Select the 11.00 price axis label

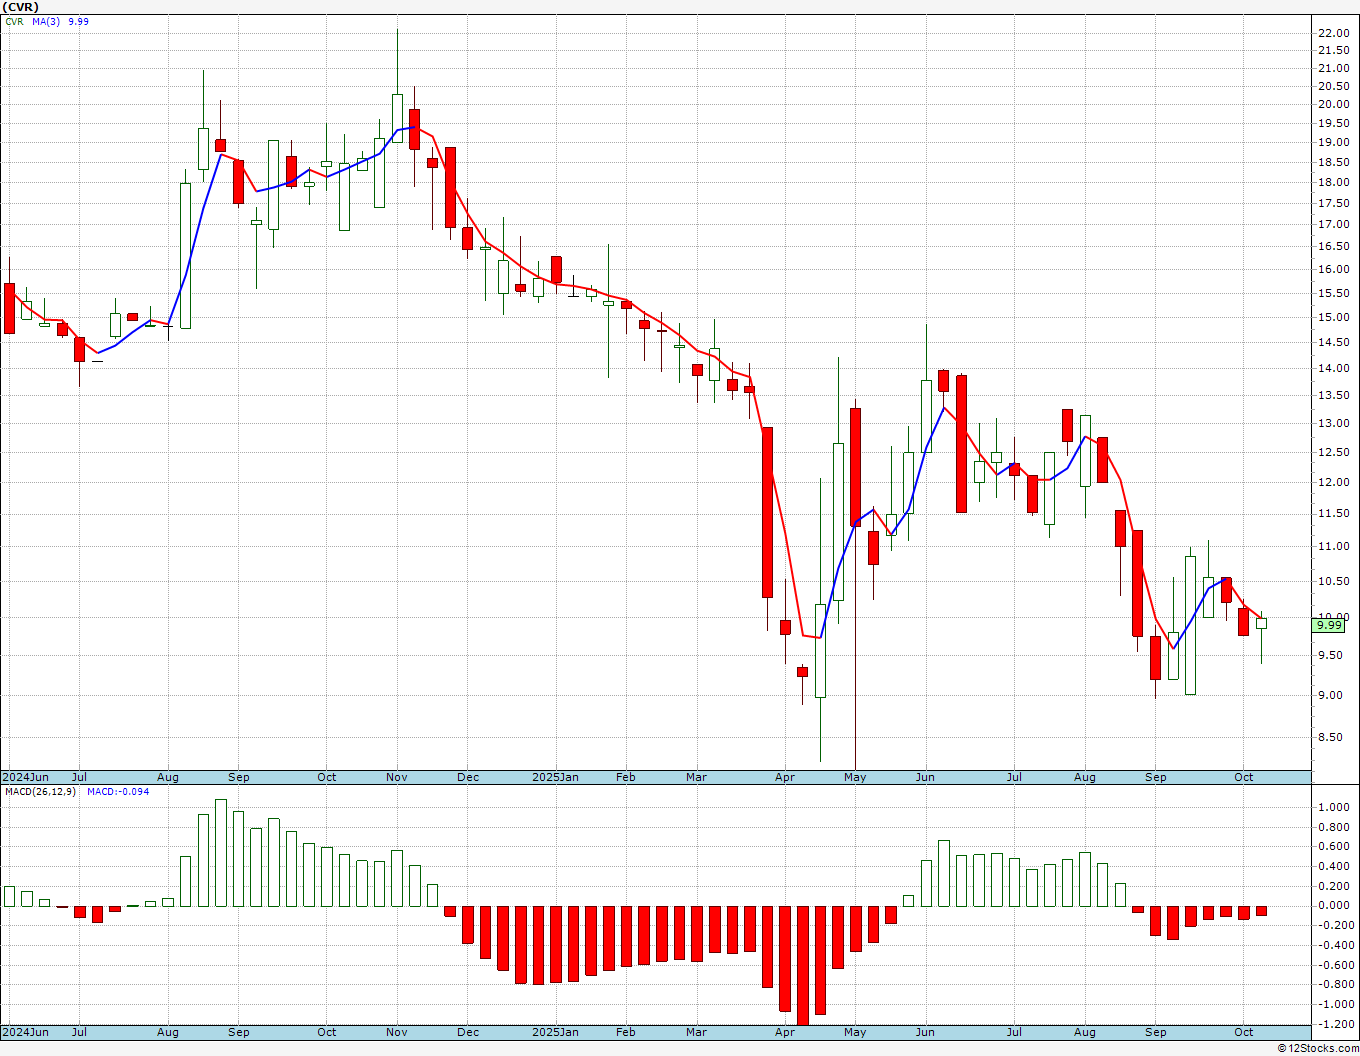click(1333, 546)
